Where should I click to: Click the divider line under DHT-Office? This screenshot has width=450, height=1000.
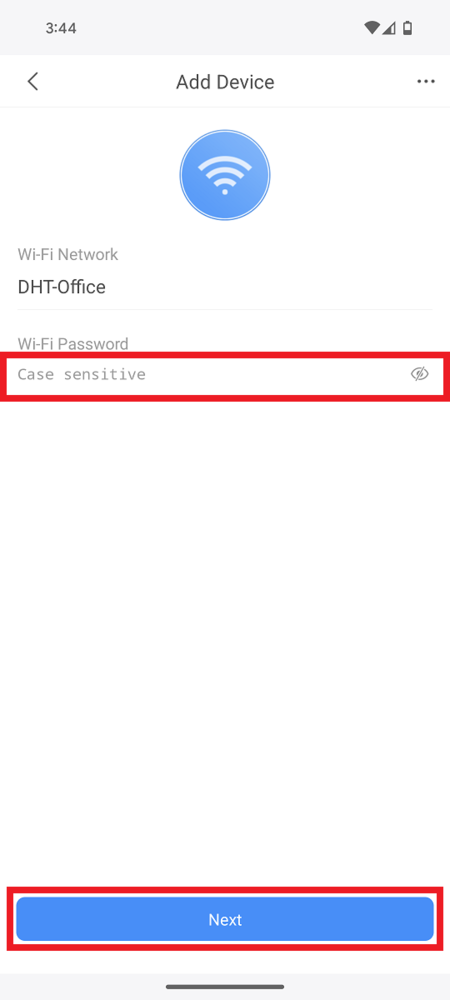[x=225, y=309]
